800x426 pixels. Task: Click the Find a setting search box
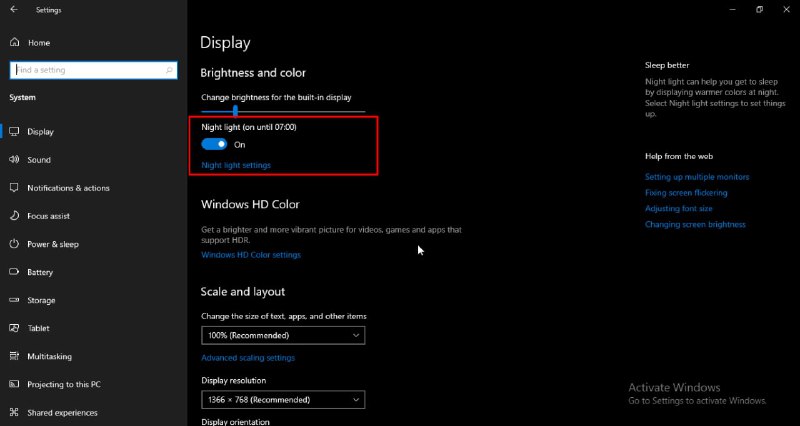coord(93,70)
